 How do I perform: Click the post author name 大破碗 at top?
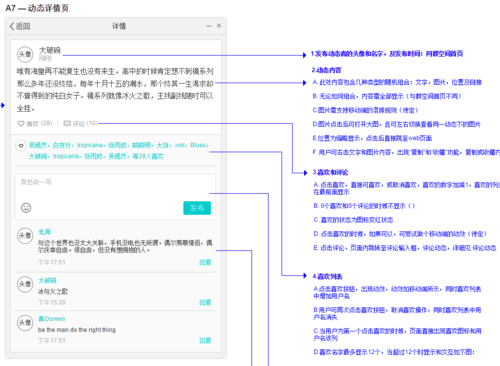point(50,50)
